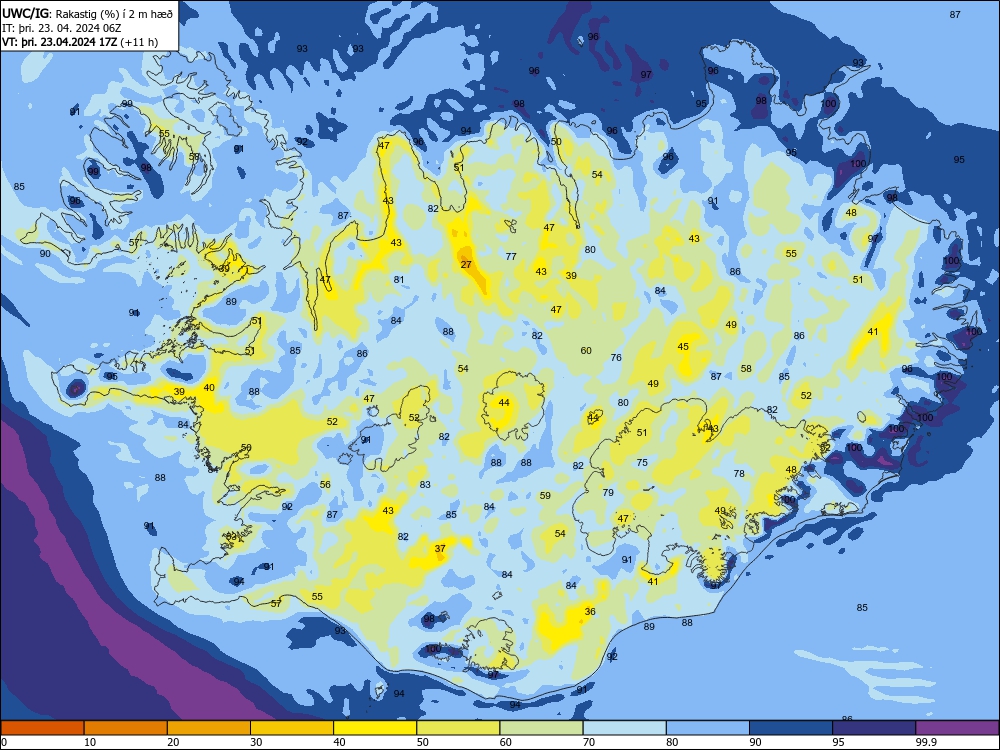Click the humidity value '81' on the map
1000x750 pixels.
point(399,279)
